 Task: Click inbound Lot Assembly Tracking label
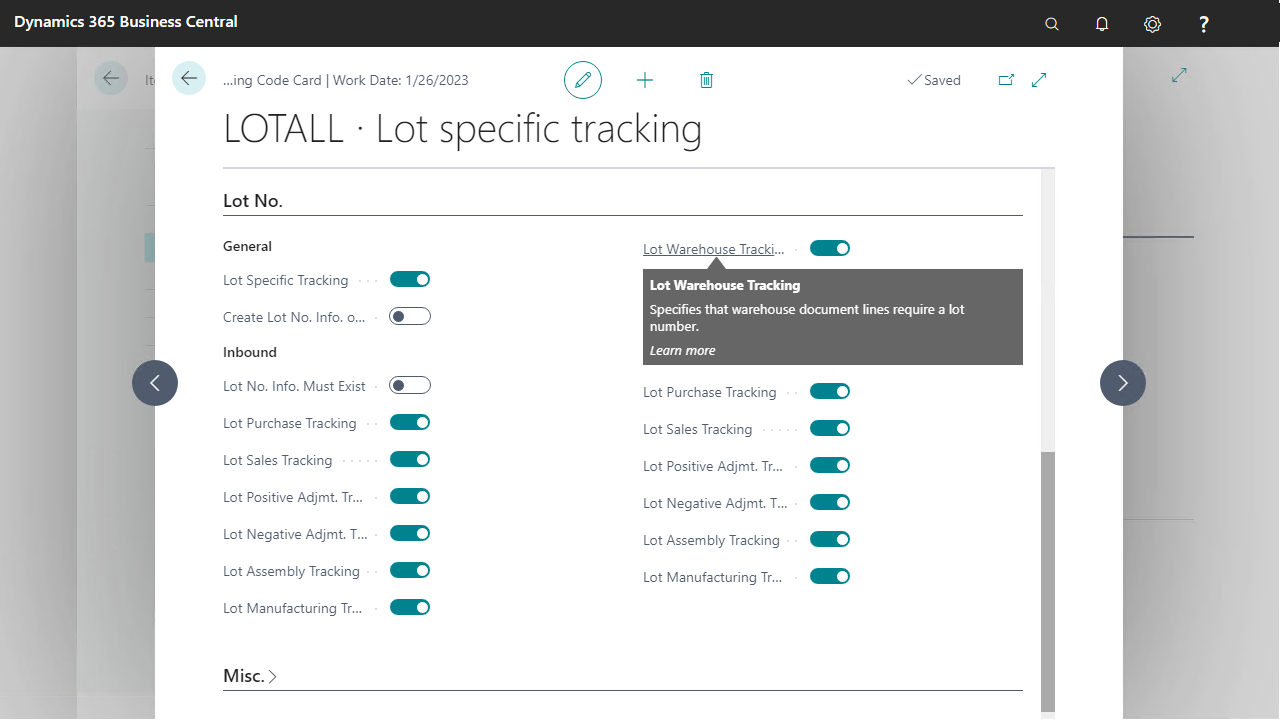[x=291, y=571]
